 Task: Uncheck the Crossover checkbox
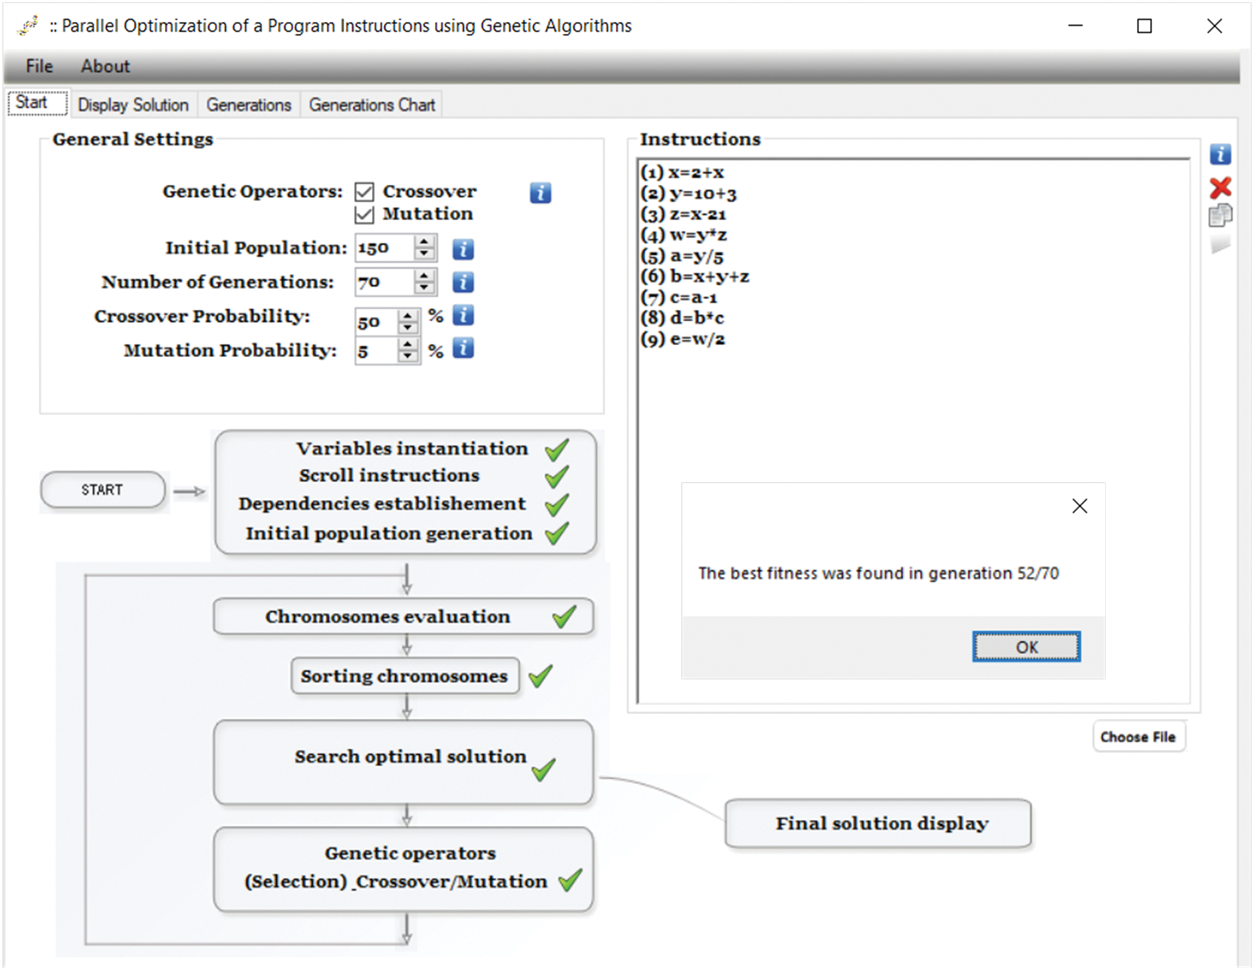(x=365, y=192)
